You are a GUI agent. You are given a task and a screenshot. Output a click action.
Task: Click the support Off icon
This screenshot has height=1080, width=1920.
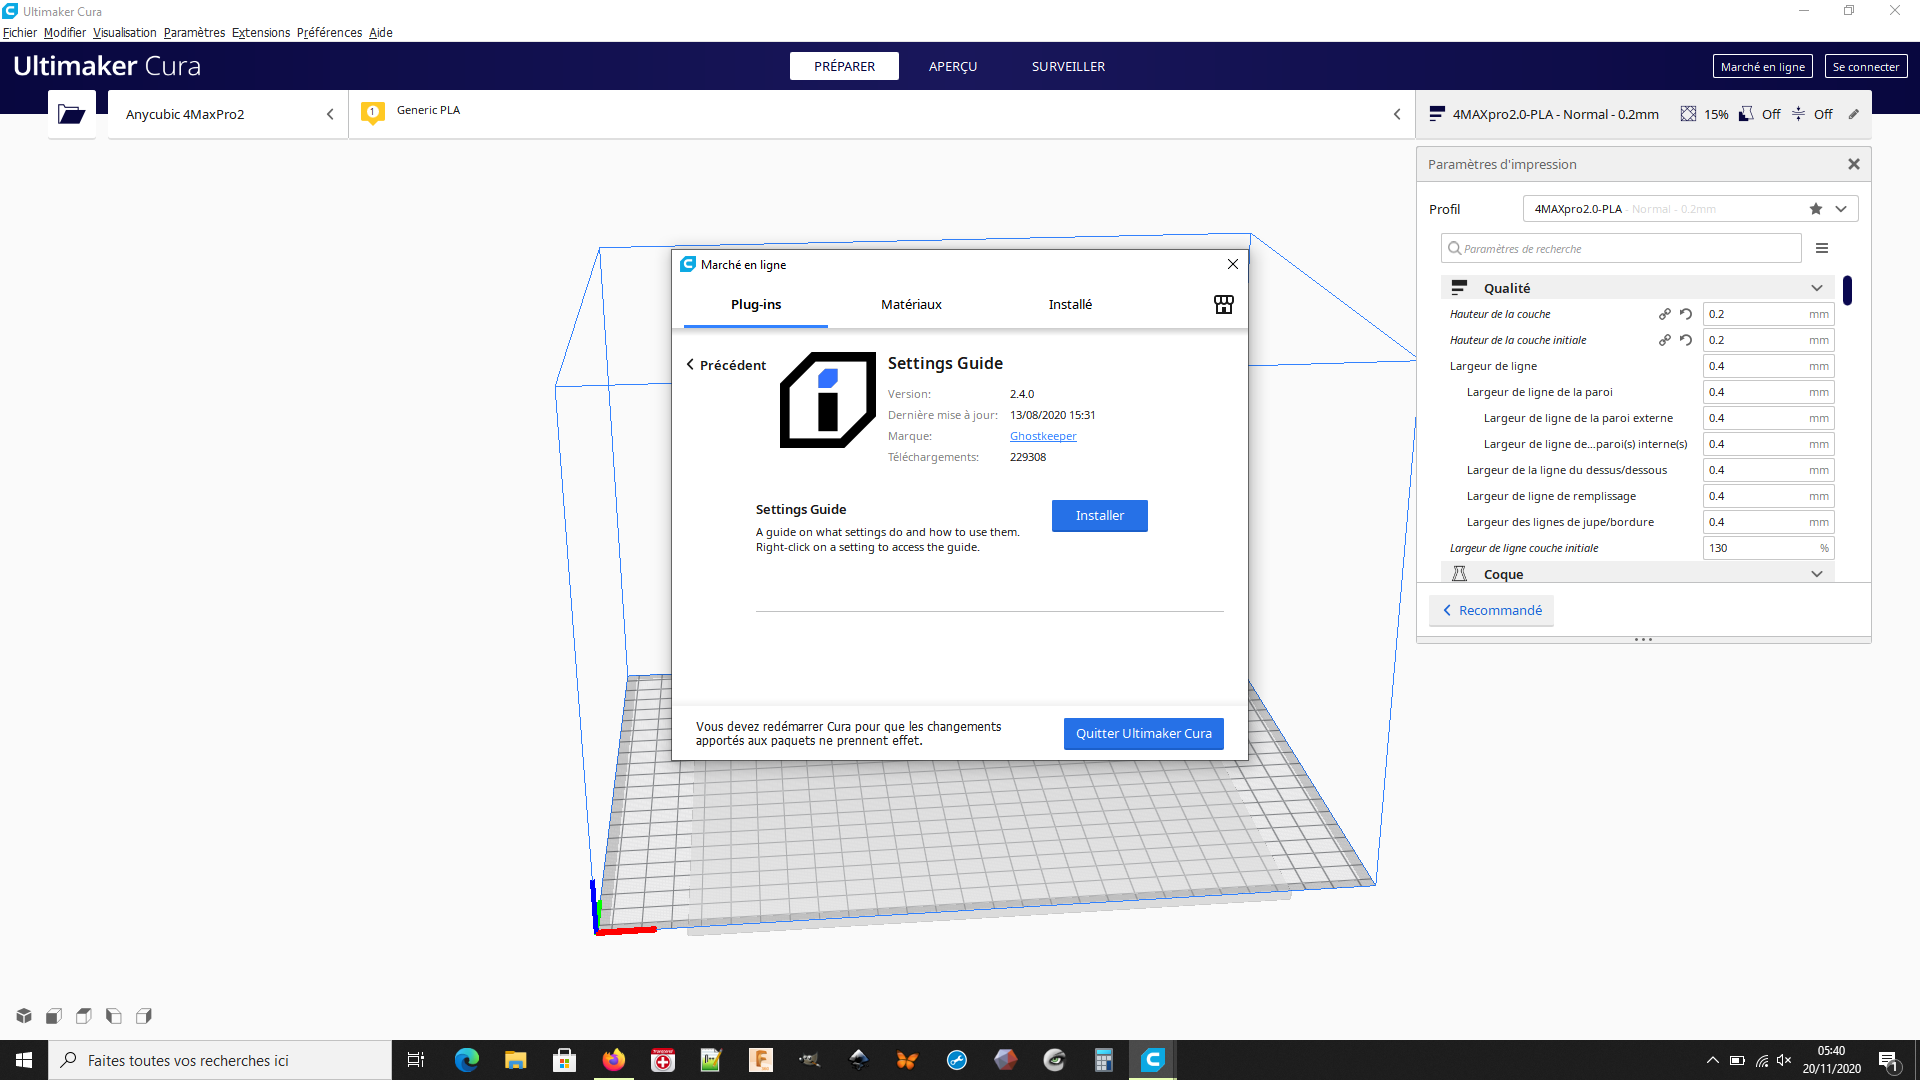(1746, 114)
